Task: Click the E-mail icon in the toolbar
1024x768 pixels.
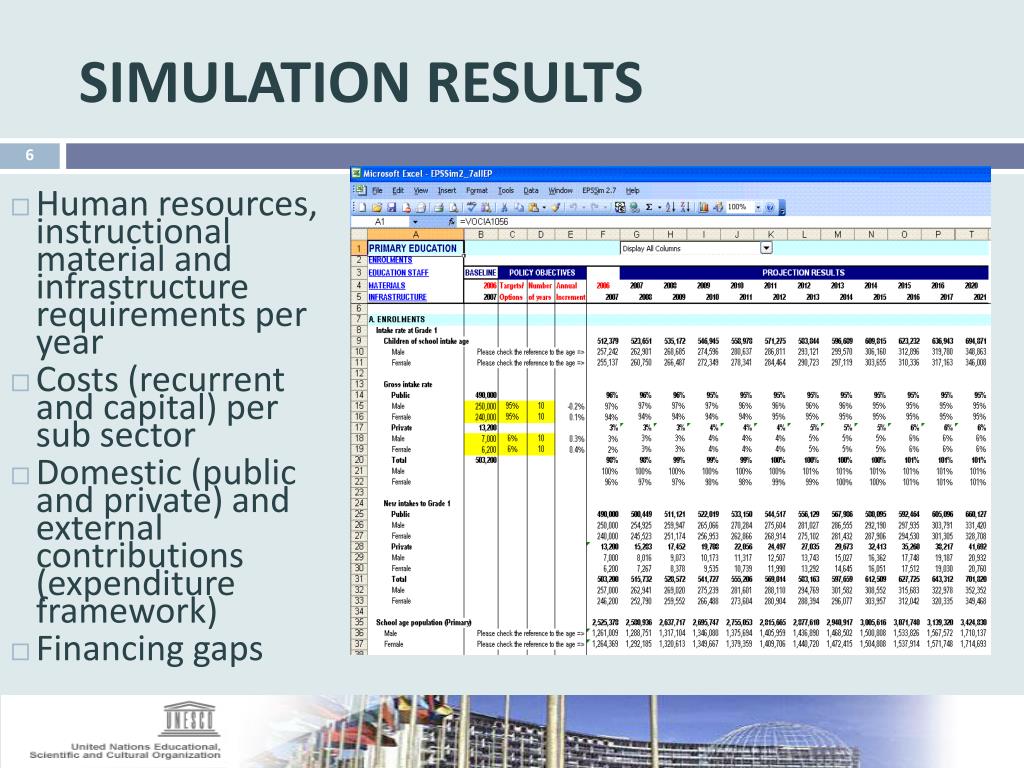Action: pyautogui.click(x=421, y=208)
